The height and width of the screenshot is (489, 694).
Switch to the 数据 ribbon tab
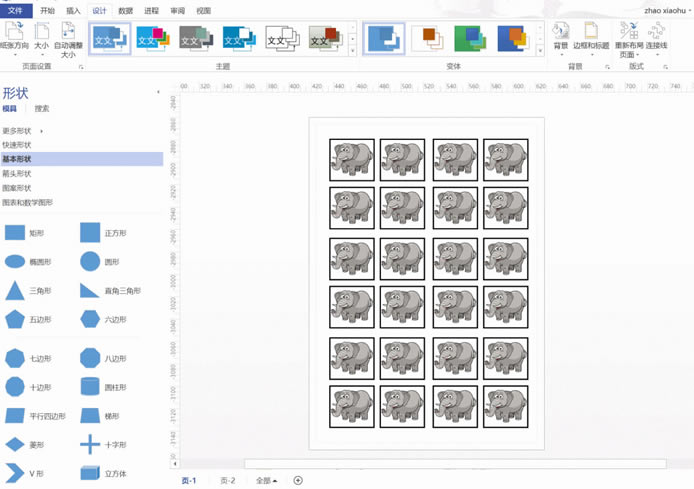125,10
